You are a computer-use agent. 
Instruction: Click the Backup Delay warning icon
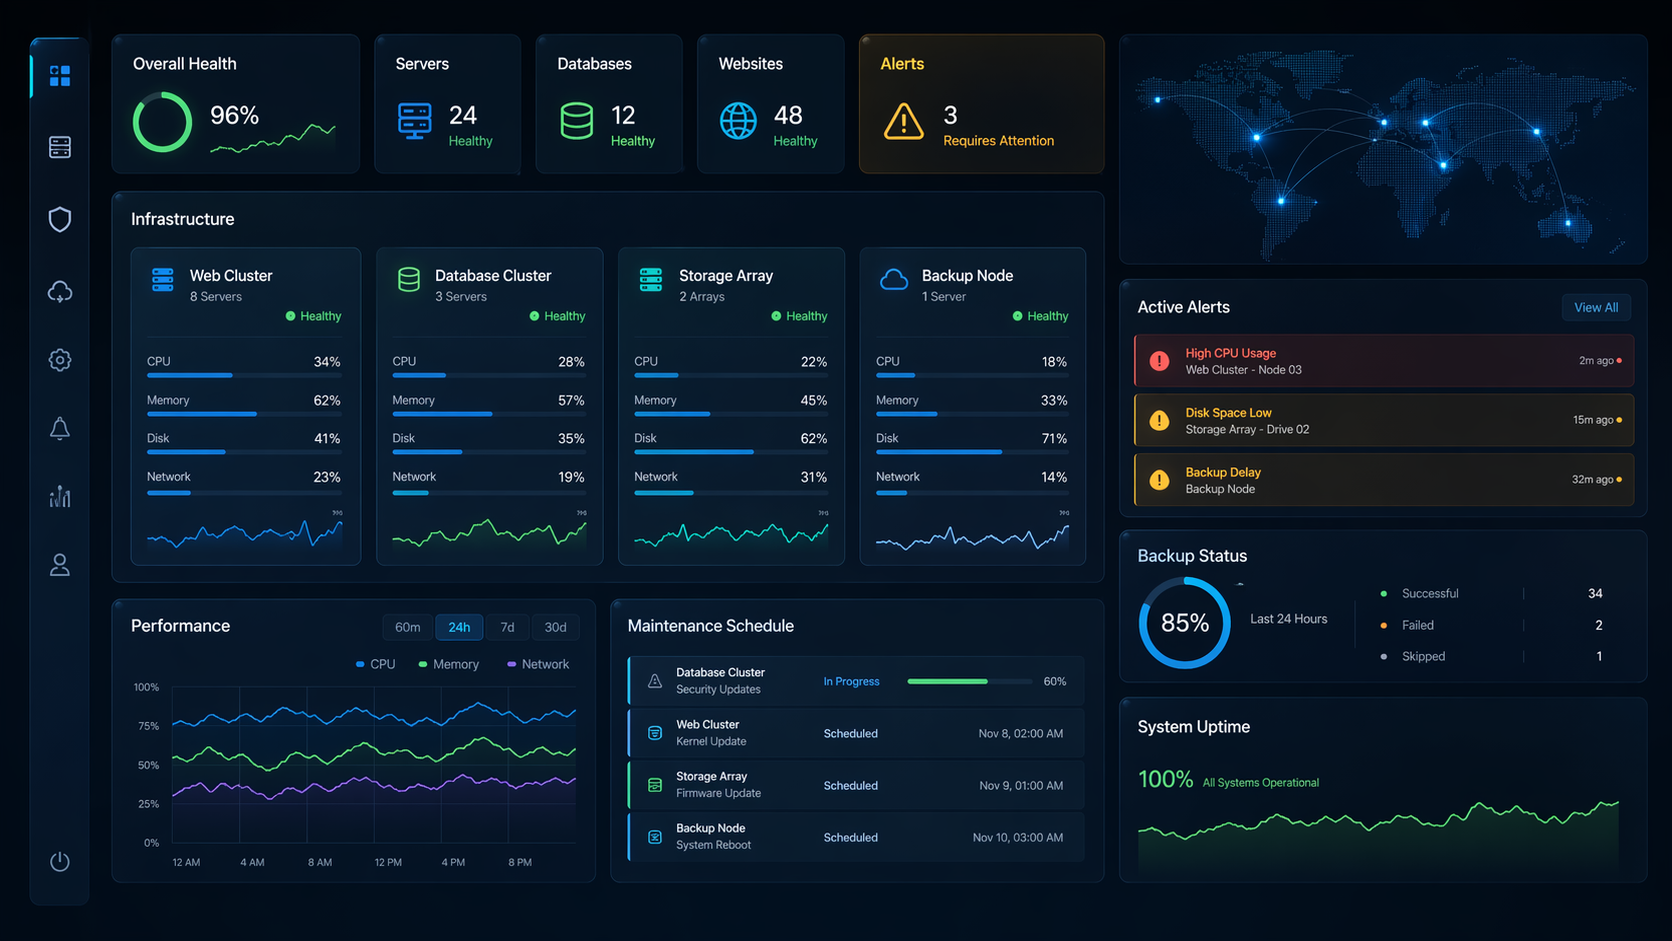[x=1160, y=480]
